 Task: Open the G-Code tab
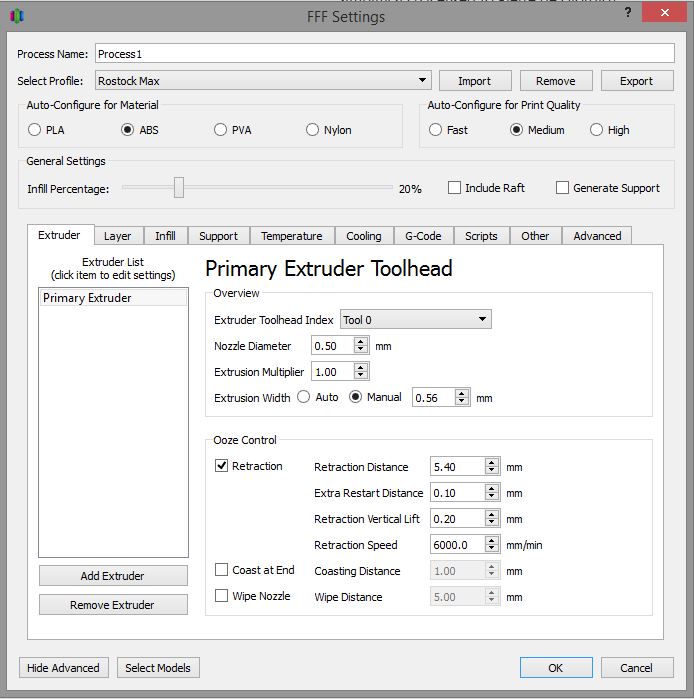(423, 236)
